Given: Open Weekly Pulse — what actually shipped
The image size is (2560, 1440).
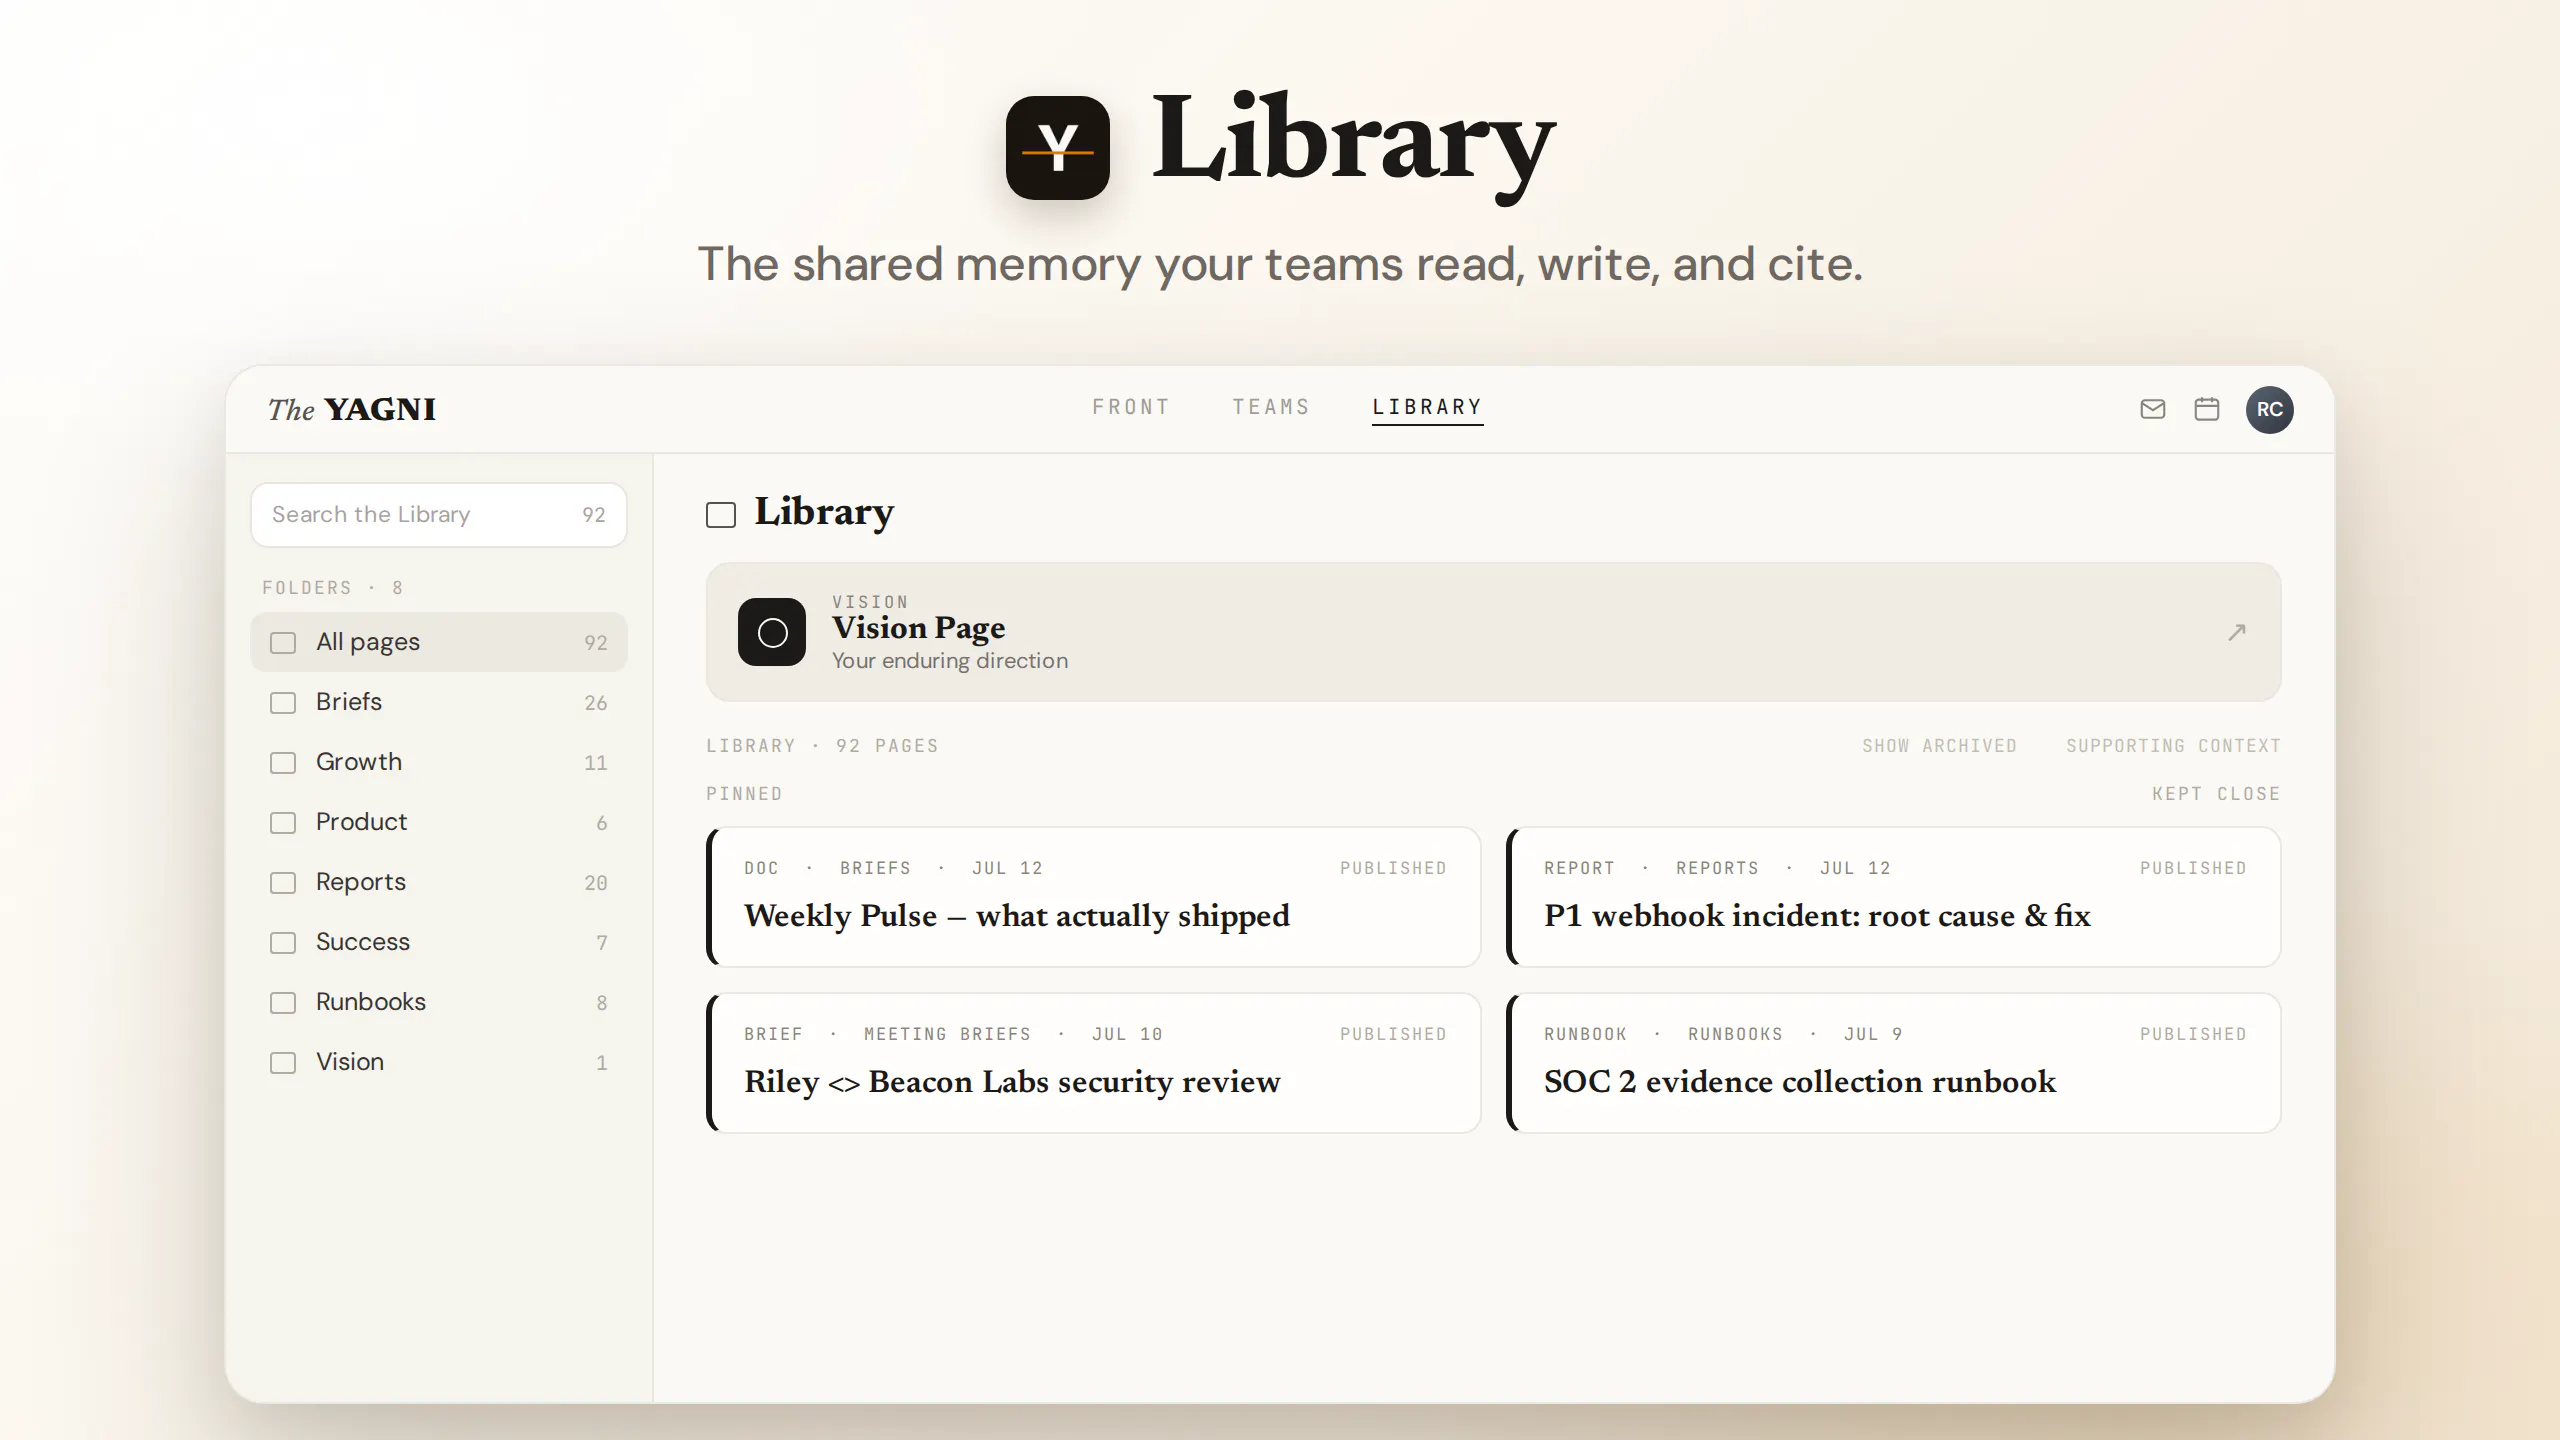Looking at the screenshot, I should [x=1093, y=896].
